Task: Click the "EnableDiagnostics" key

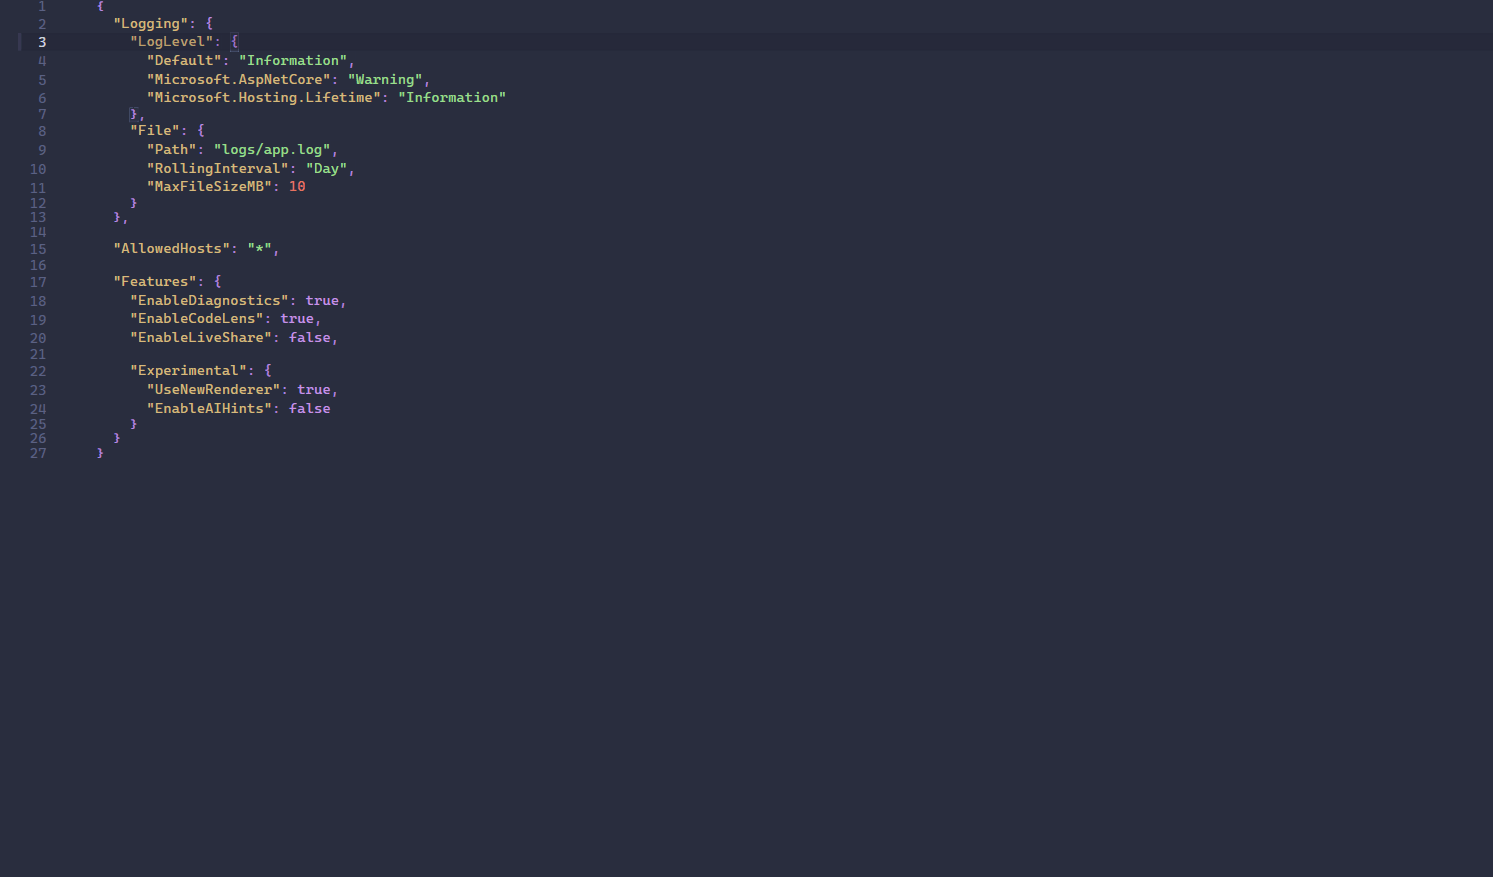Action: 209,300
